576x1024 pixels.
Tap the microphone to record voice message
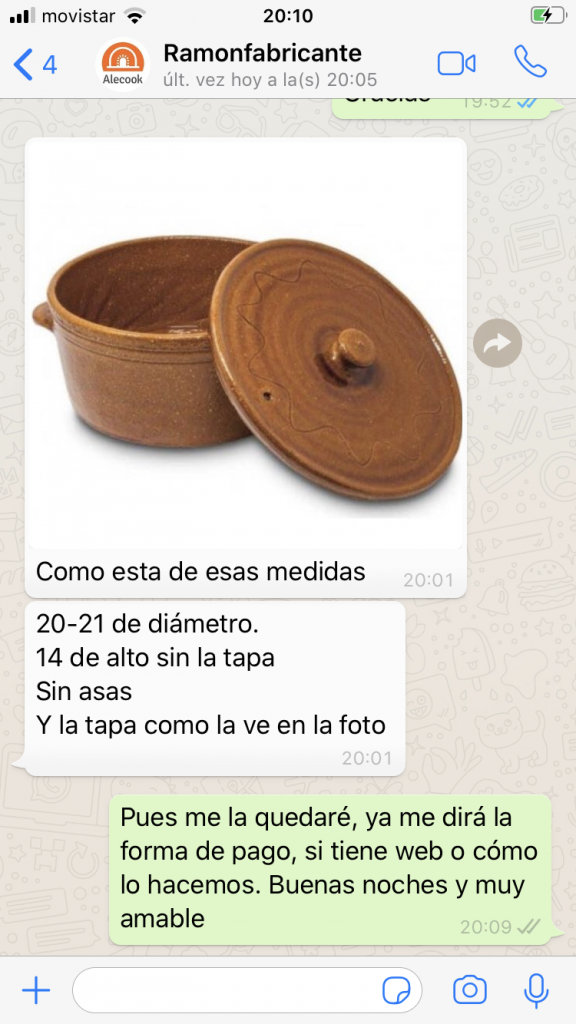536,991
